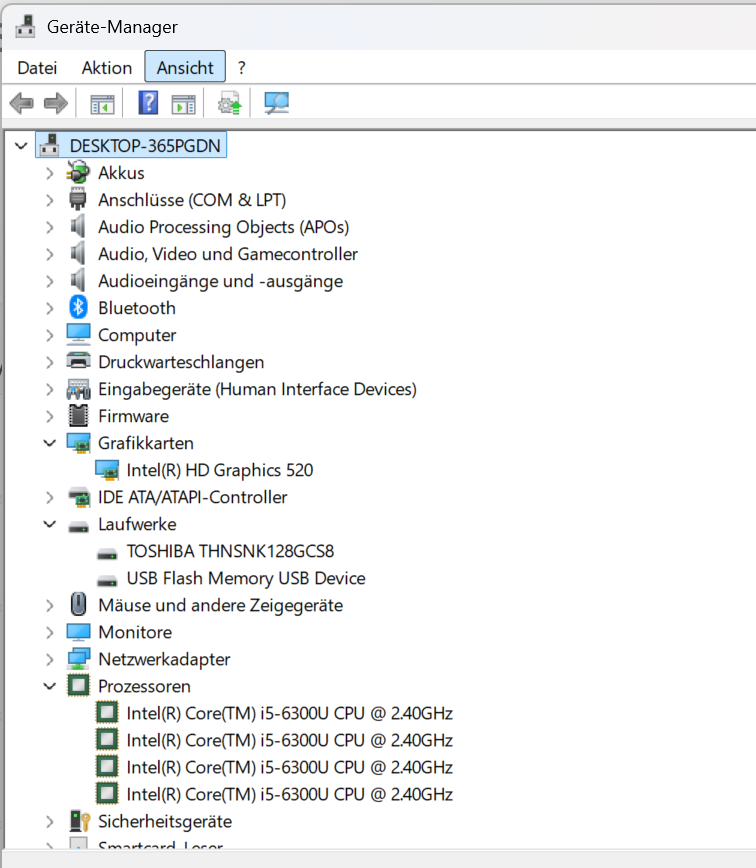Click the Monitore icon
Image resolution: width=756 pixels, height=868 pixels.
pos(78,632)
